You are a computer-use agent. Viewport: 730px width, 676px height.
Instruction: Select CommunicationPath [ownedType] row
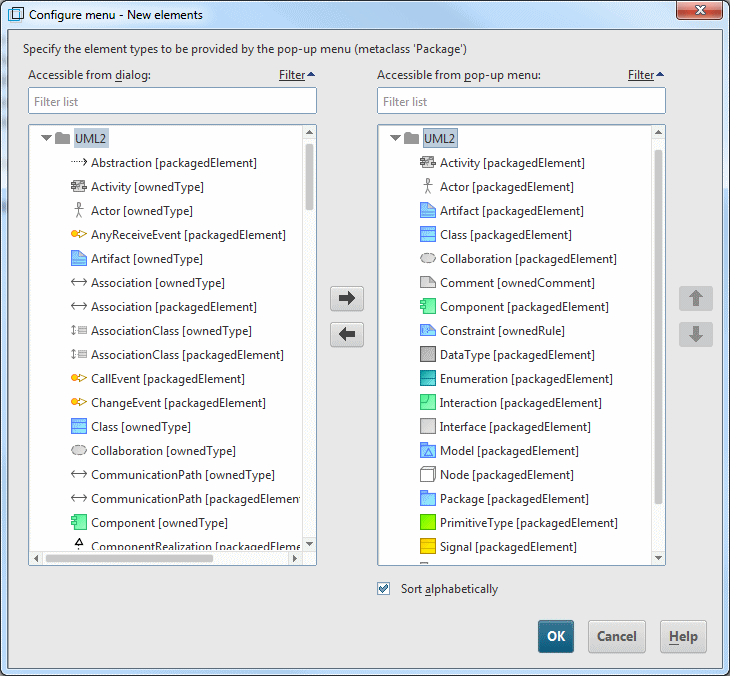(x=183, y=475)
